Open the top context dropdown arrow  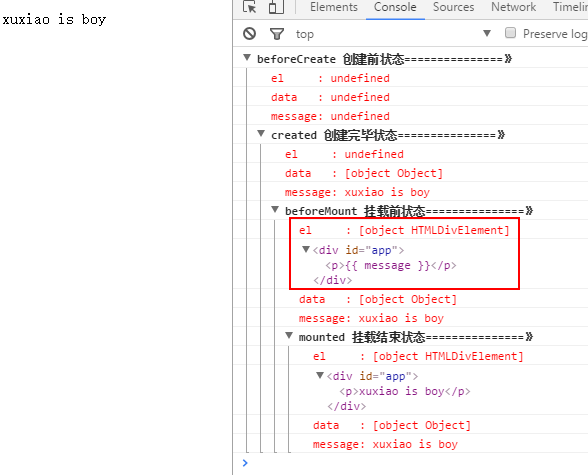[x=487, y=33]
